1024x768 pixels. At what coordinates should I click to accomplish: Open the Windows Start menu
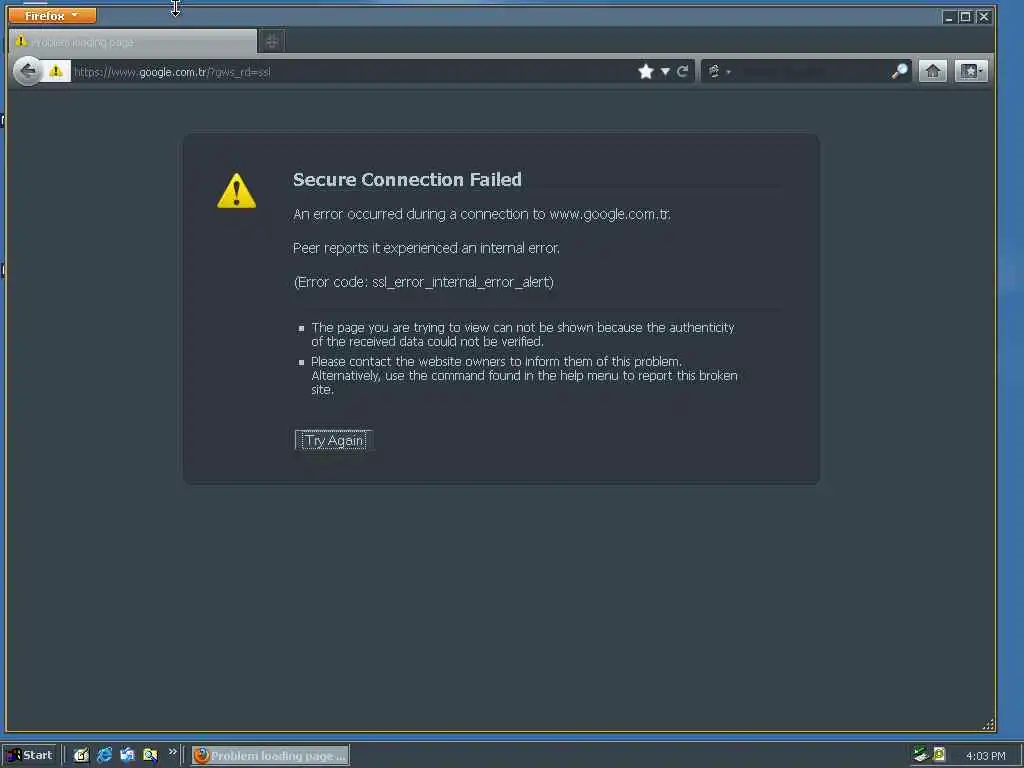(30, 756)
